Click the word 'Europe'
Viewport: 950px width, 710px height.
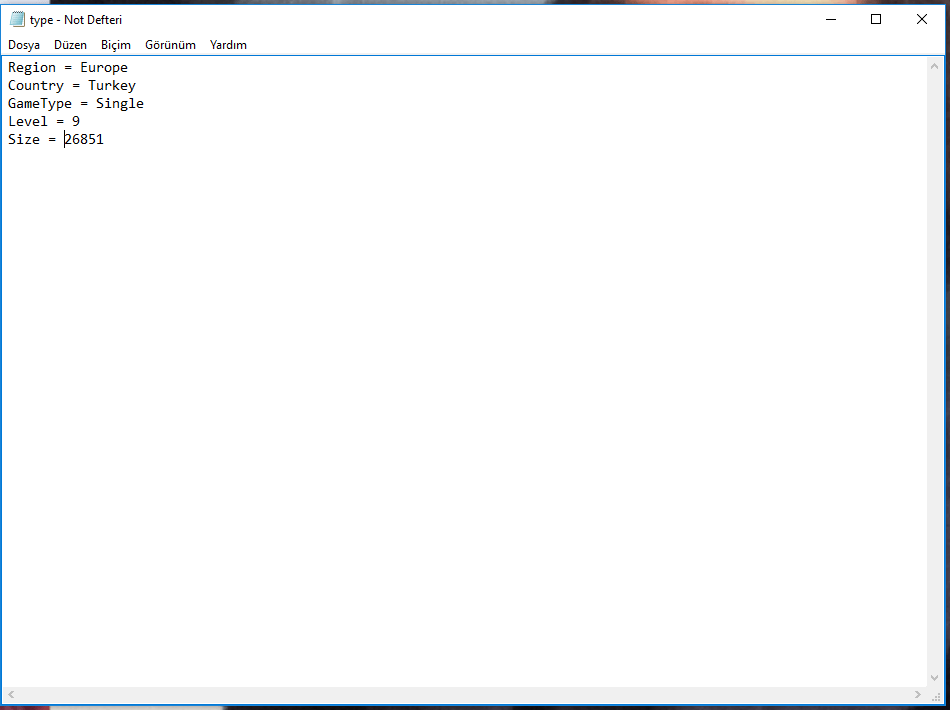(x=104, y=67)
